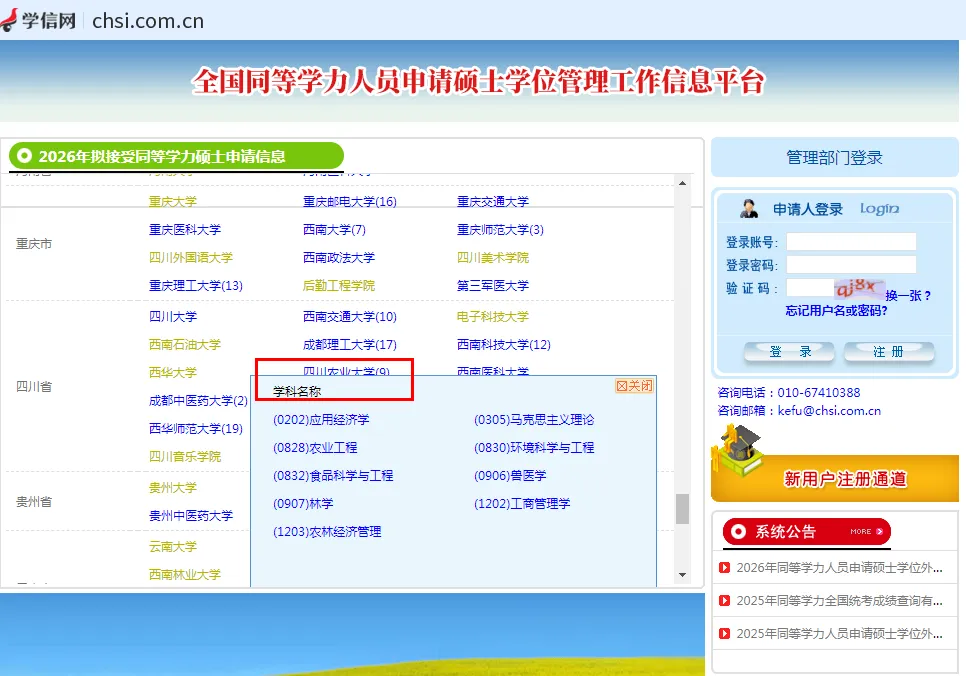
Task: Click the 注册 button
Action: (888, 352)
